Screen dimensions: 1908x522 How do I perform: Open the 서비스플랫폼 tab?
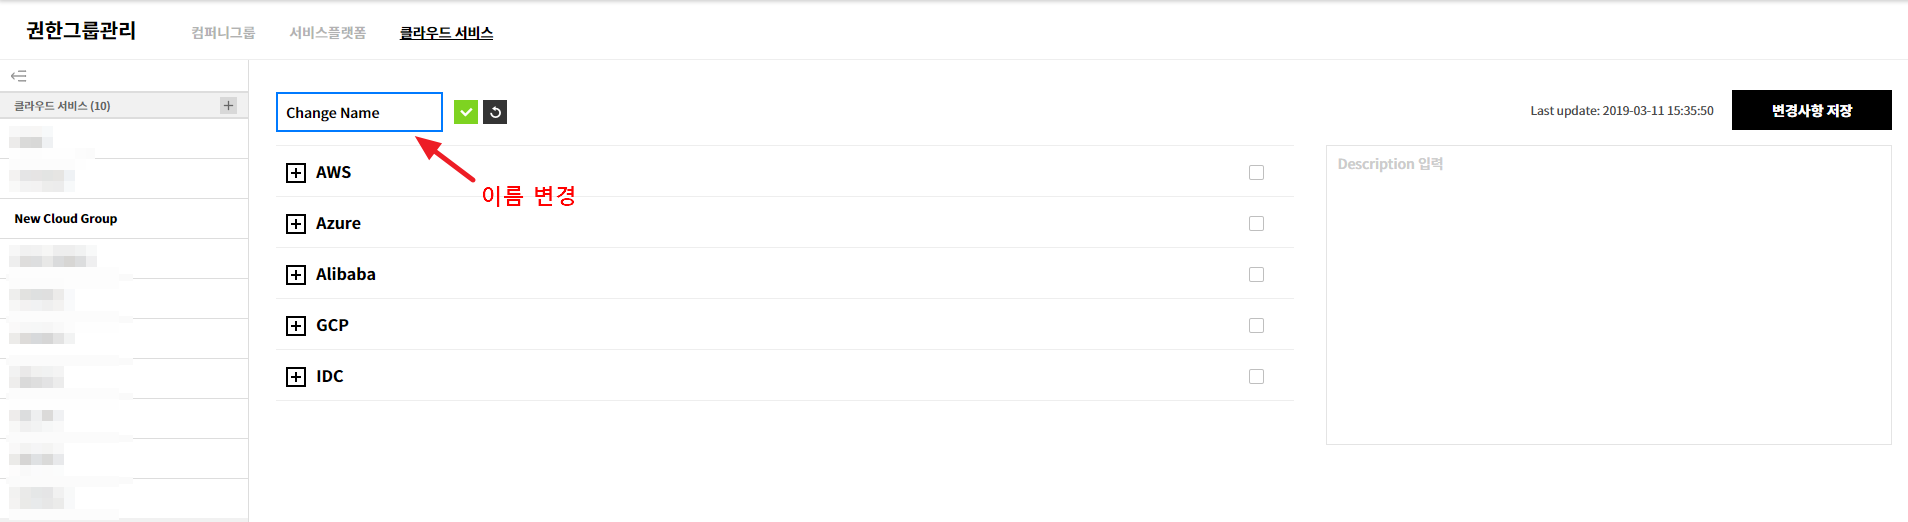click(327, 33)
